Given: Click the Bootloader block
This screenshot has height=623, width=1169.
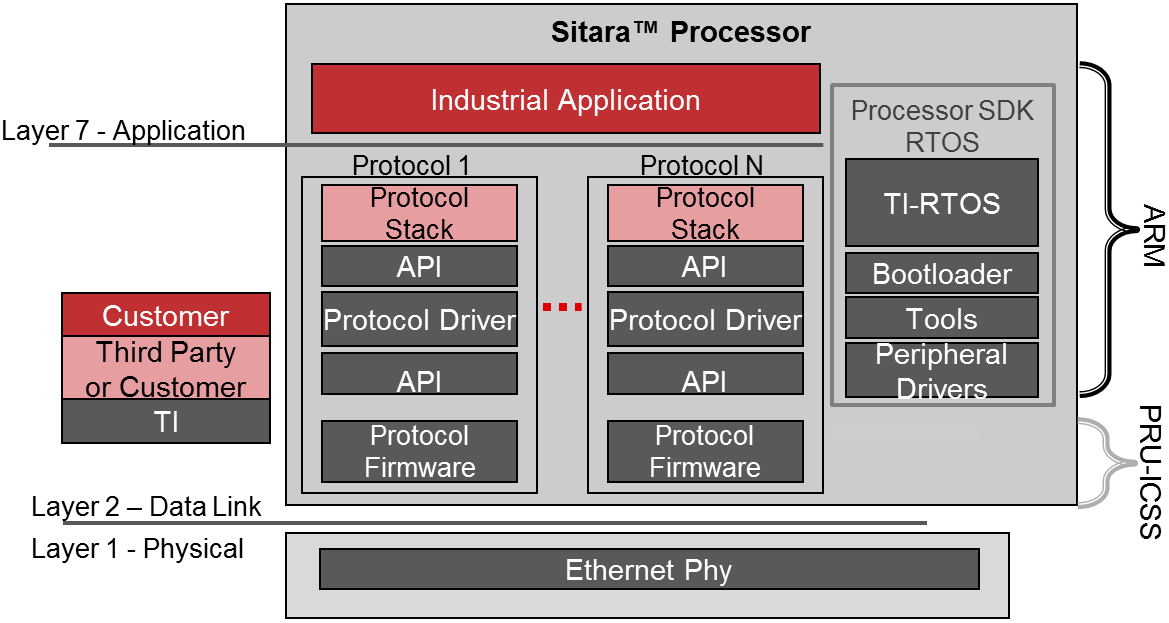Looking at the screenshot, I should pyautogui.click(x=942, y=273).
